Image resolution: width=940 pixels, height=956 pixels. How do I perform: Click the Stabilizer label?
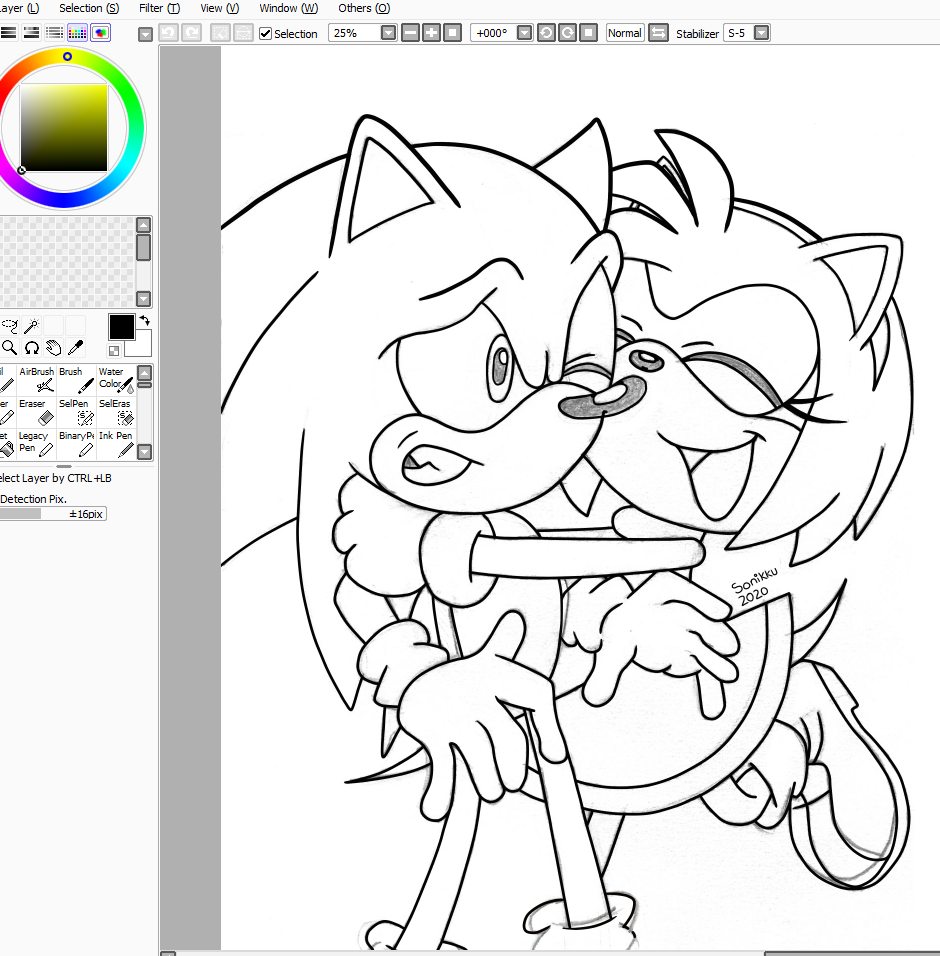[697, 34]
